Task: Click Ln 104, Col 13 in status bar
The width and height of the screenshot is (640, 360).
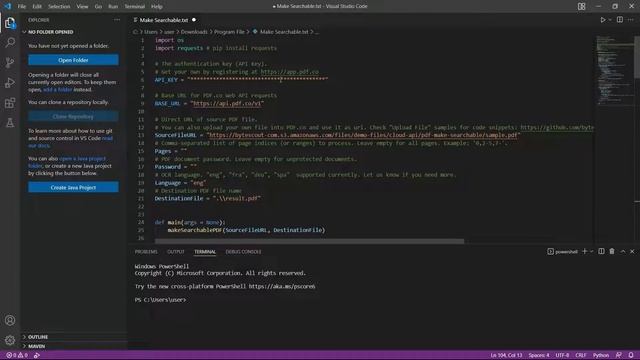Action: (506, 355)
